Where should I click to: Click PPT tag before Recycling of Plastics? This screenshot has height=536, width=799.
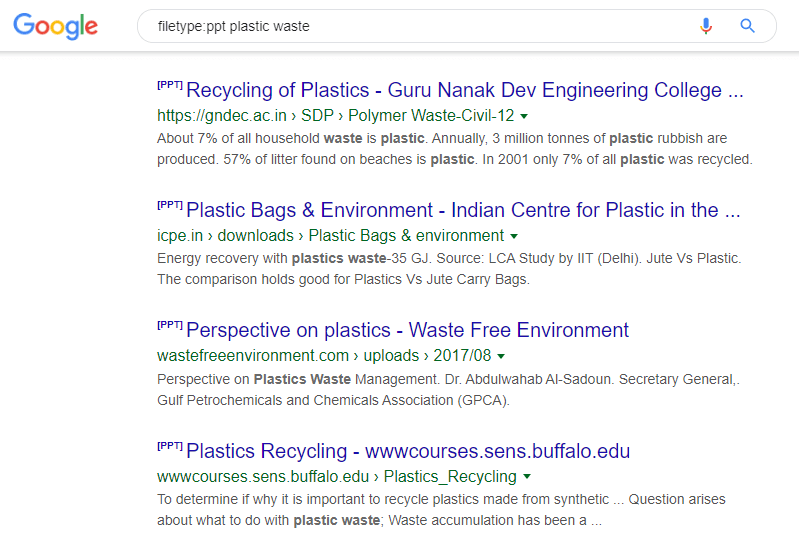(x=170, y=85)
